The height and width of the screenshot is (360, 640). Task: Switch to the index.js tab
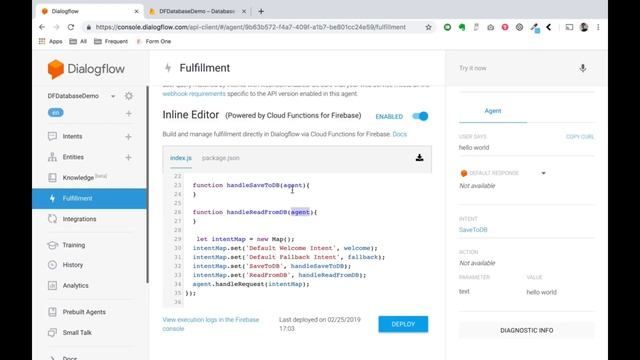coord(181,158)
